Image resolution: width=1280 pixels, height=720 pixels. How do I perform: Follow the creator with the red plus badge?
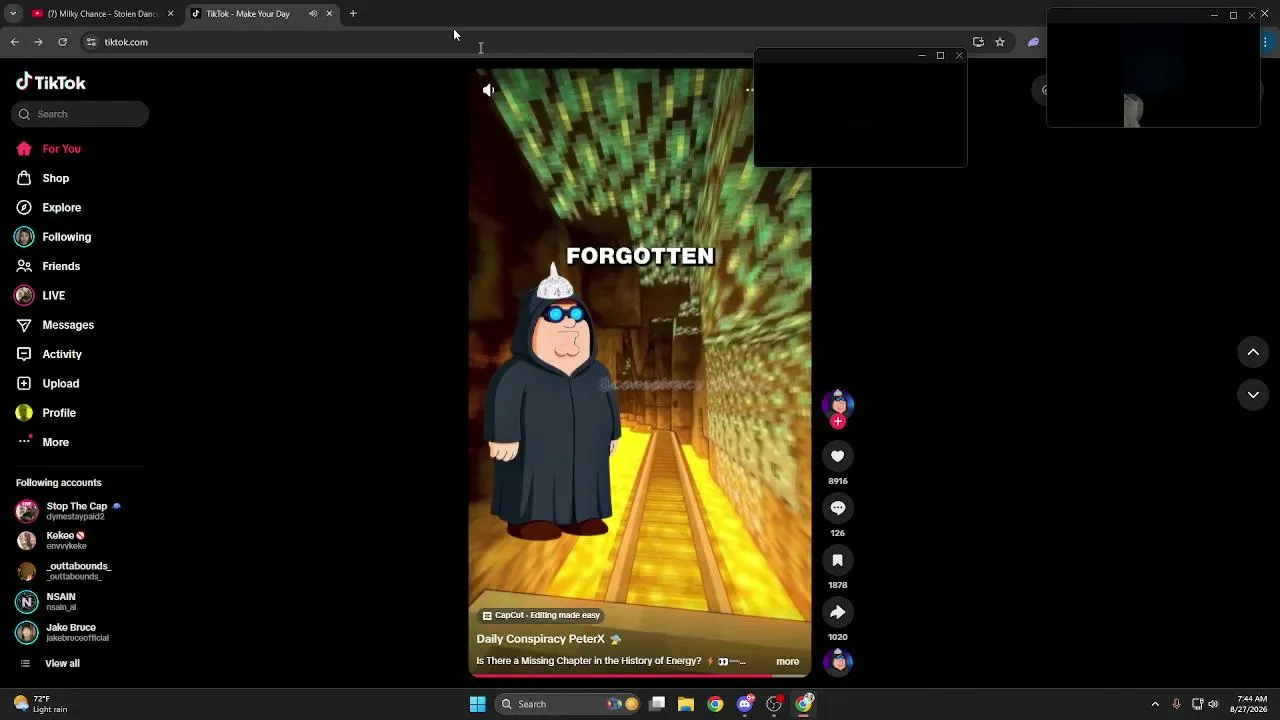coord(838,422)
